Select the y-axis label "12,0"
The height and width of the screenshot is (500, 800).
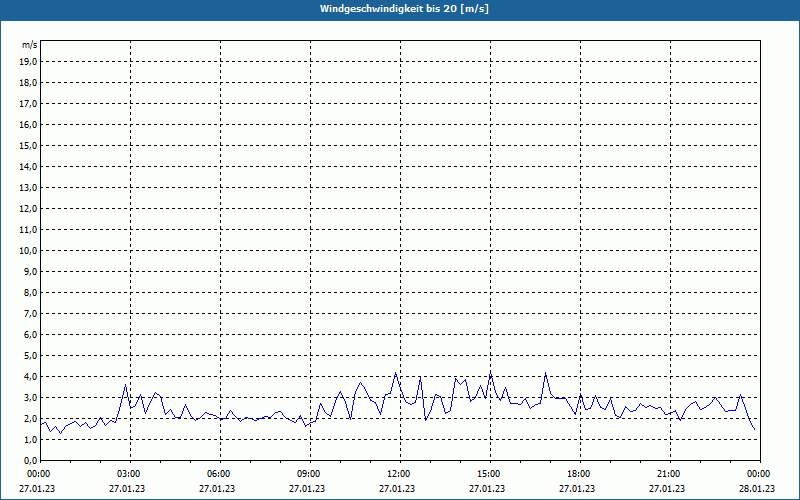tap(29, 208)
